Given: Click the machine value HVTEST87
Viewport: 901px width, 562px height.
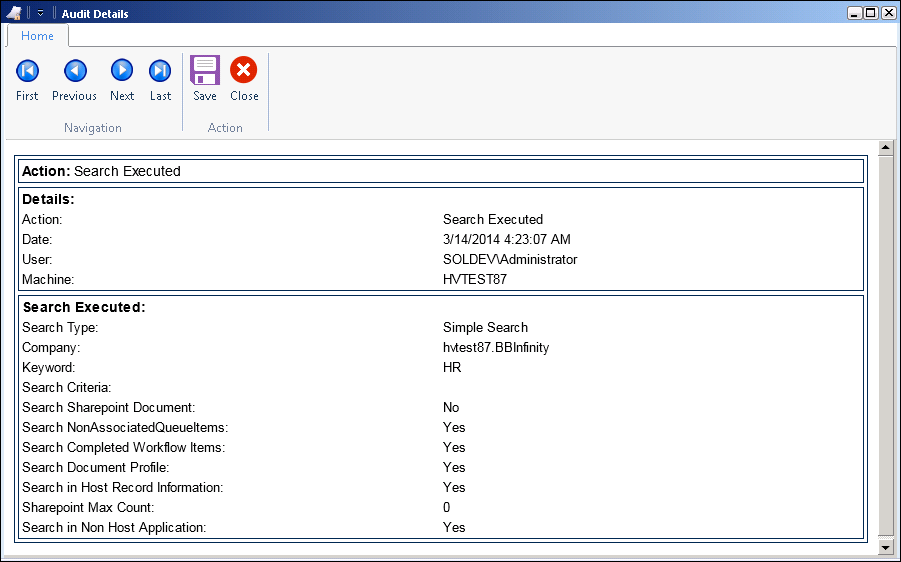Looking at the screenshot, I should tap(475, 280).
